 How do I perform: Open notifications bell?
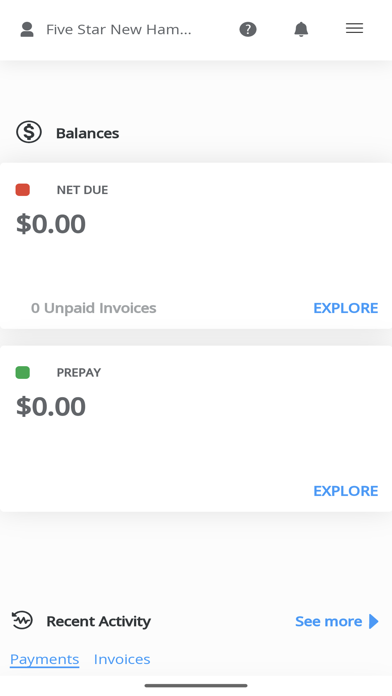pyautogui.click(x=301, y=29)
